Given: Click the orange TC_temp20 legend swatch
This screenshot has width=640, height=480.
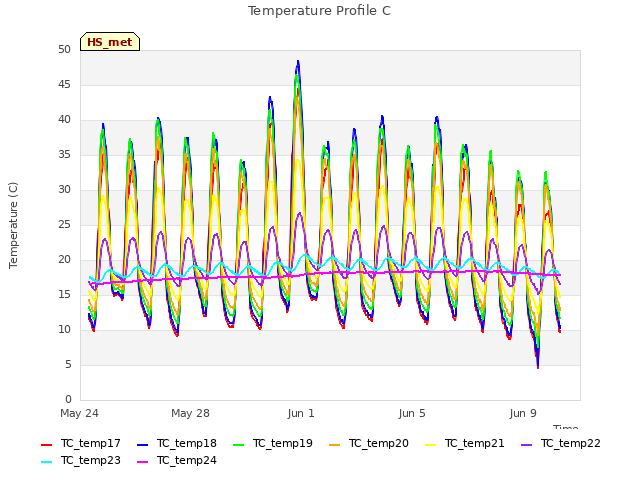Looking at the screenshot, I should tap(334, 444).
